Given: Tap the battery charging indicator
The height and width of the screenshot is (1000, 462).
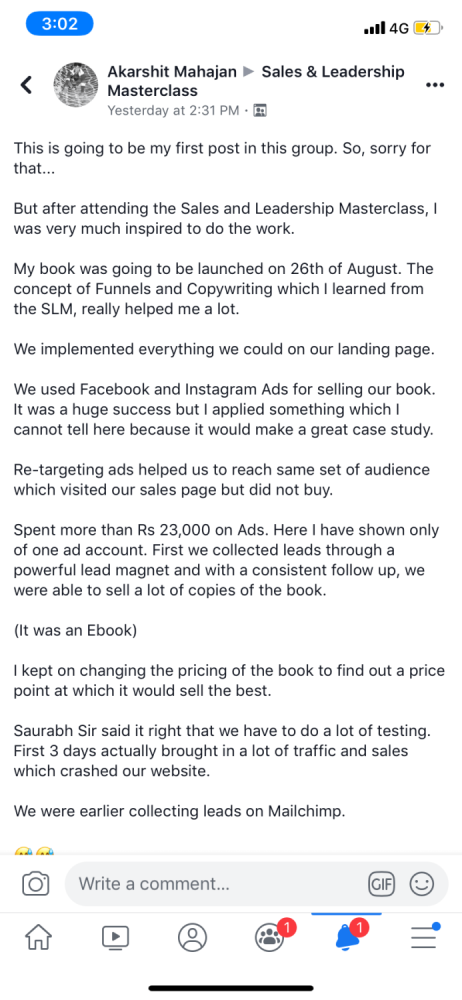Looking at the screenshot, I should [x=427, y=28].
